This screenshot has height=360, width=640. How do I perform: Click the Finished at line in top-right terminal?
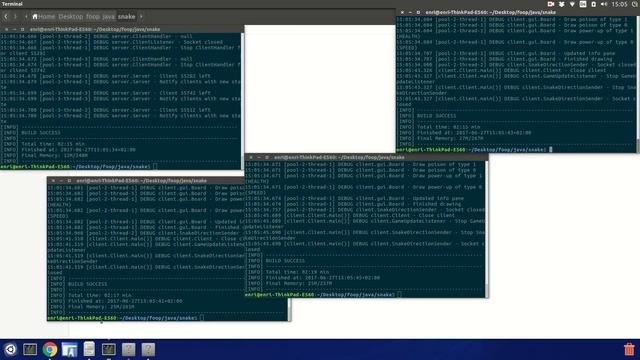pyautogui.click(x=464, y=133)
